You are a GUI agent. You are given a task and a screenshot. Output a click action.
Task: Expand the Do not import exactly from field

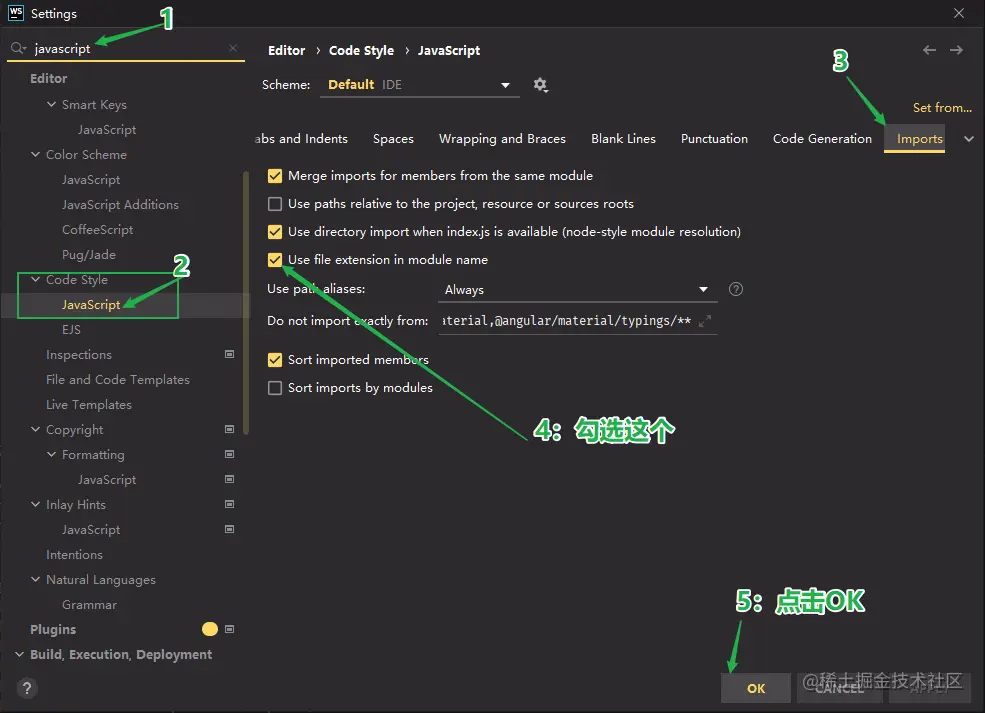point(705,321)
